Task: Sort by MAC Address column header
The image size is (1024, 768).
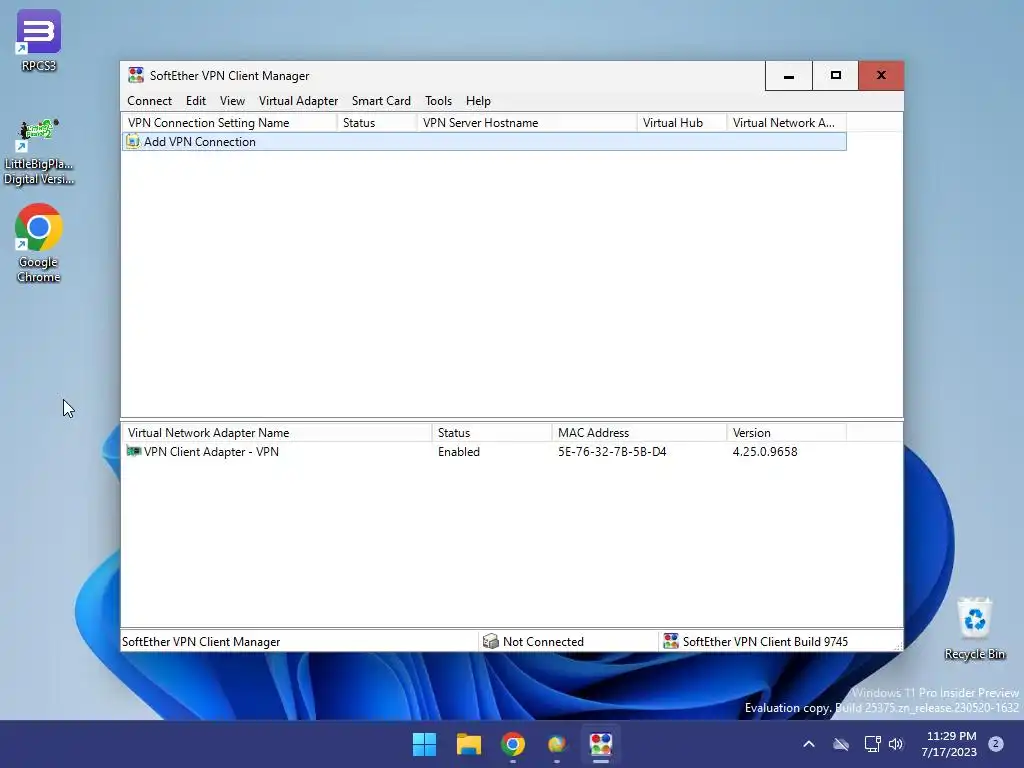Action: coord(639,432)
